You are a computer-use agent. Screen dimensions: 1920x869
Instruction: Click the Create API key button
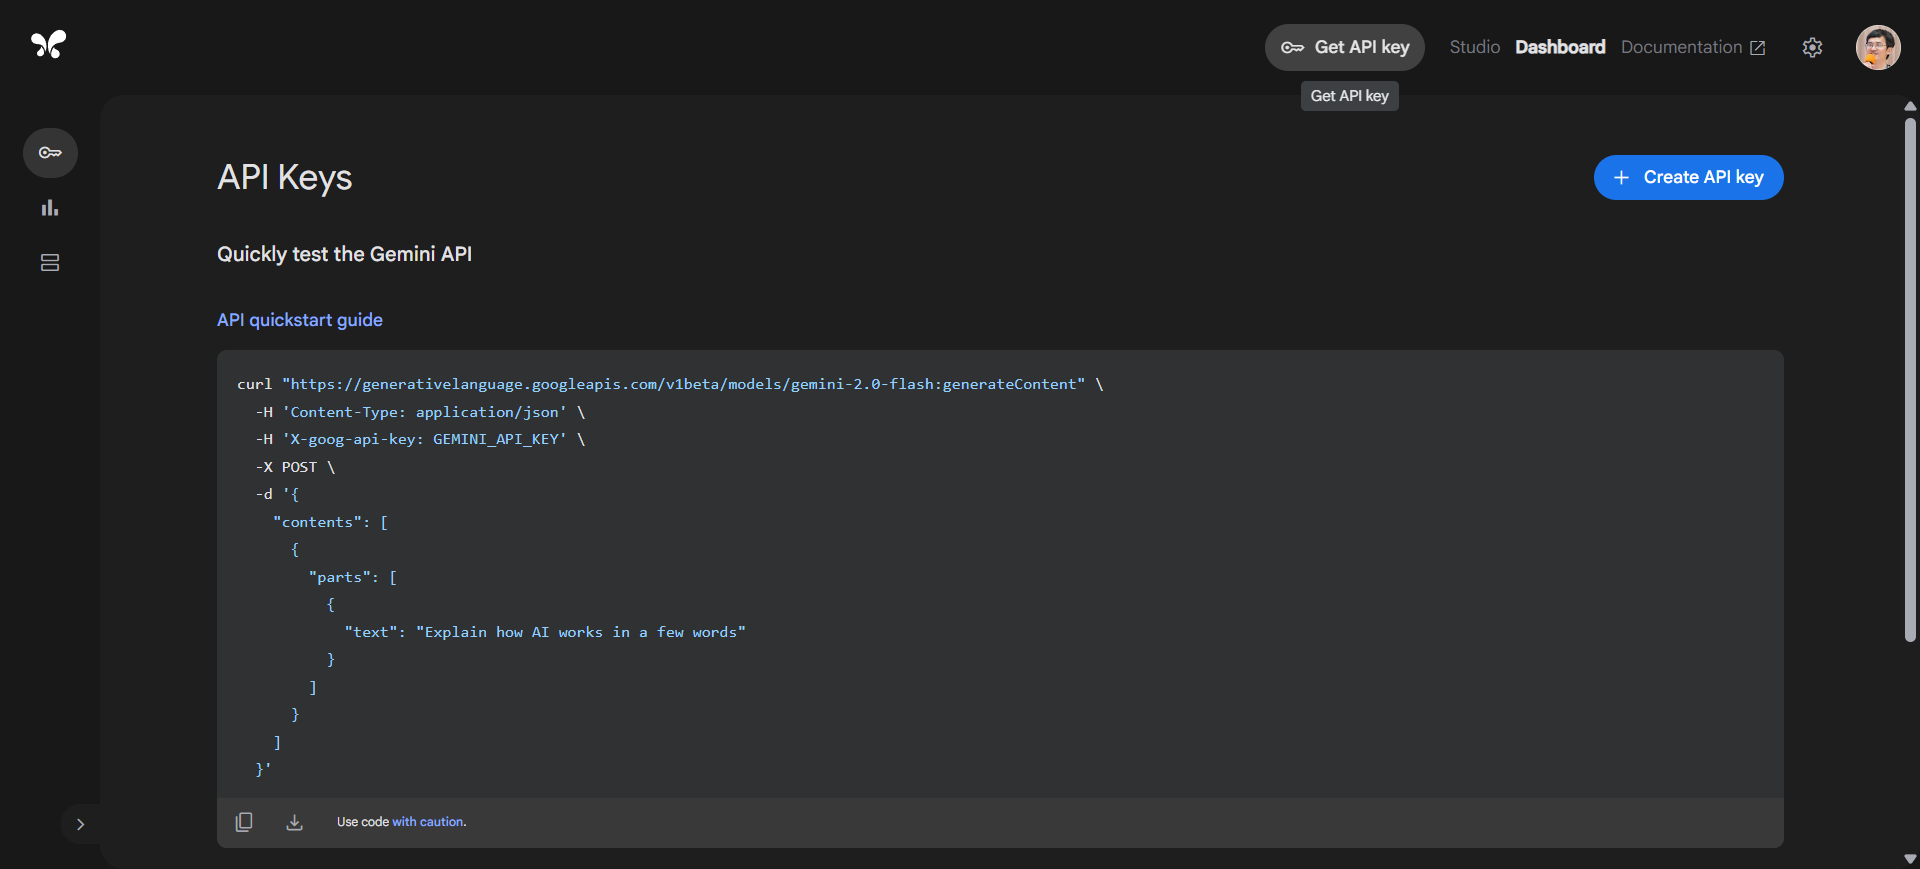coord(1688,177)
